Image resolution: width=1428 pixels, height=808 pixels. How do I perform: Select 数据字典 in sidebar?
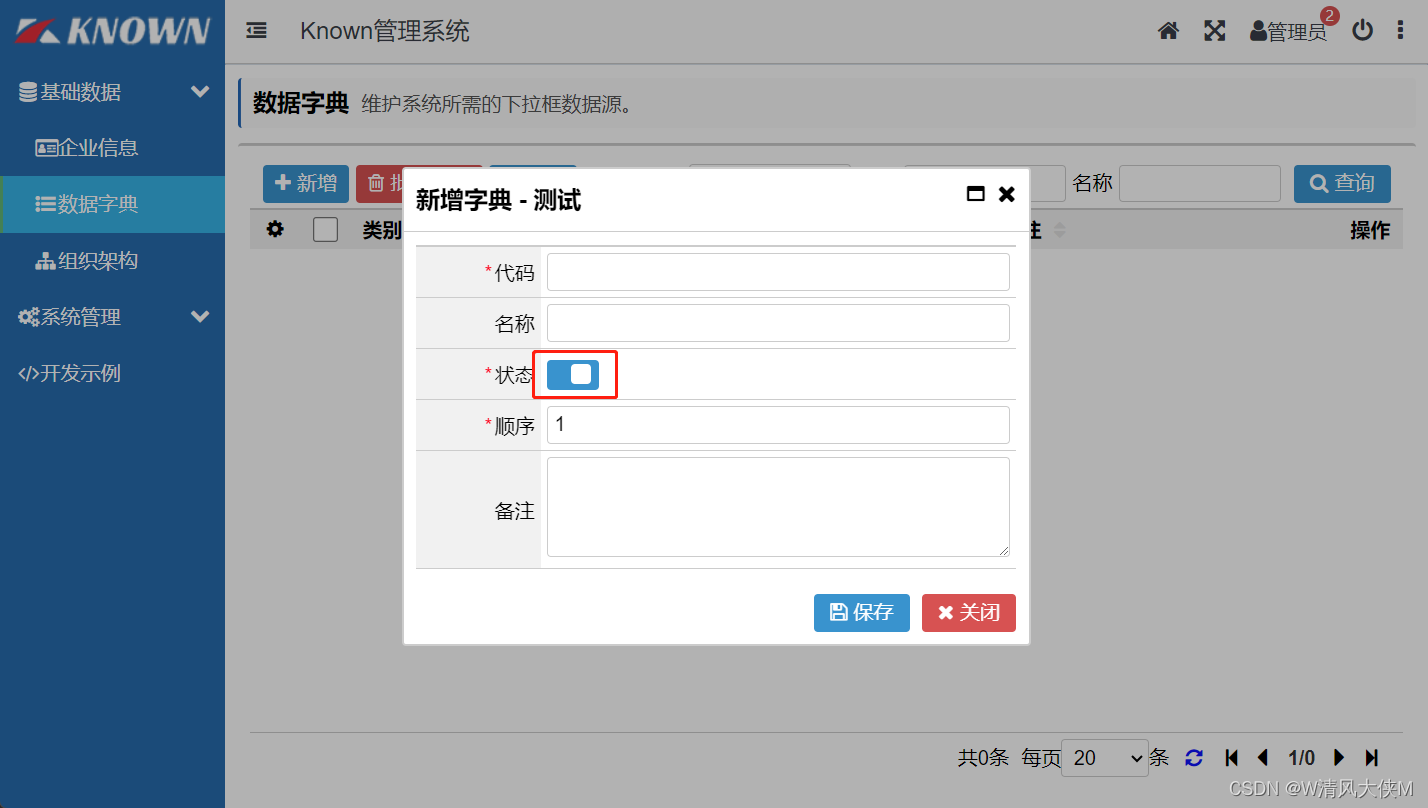point(112,204)
